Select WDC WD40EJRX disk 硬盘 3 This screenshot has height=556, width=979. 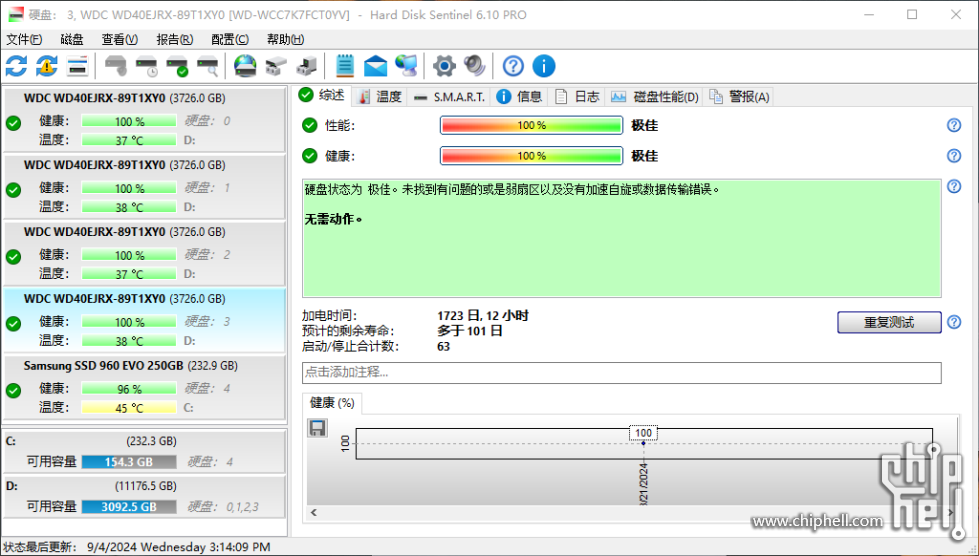pyautogui.click(x=144, y=319)
